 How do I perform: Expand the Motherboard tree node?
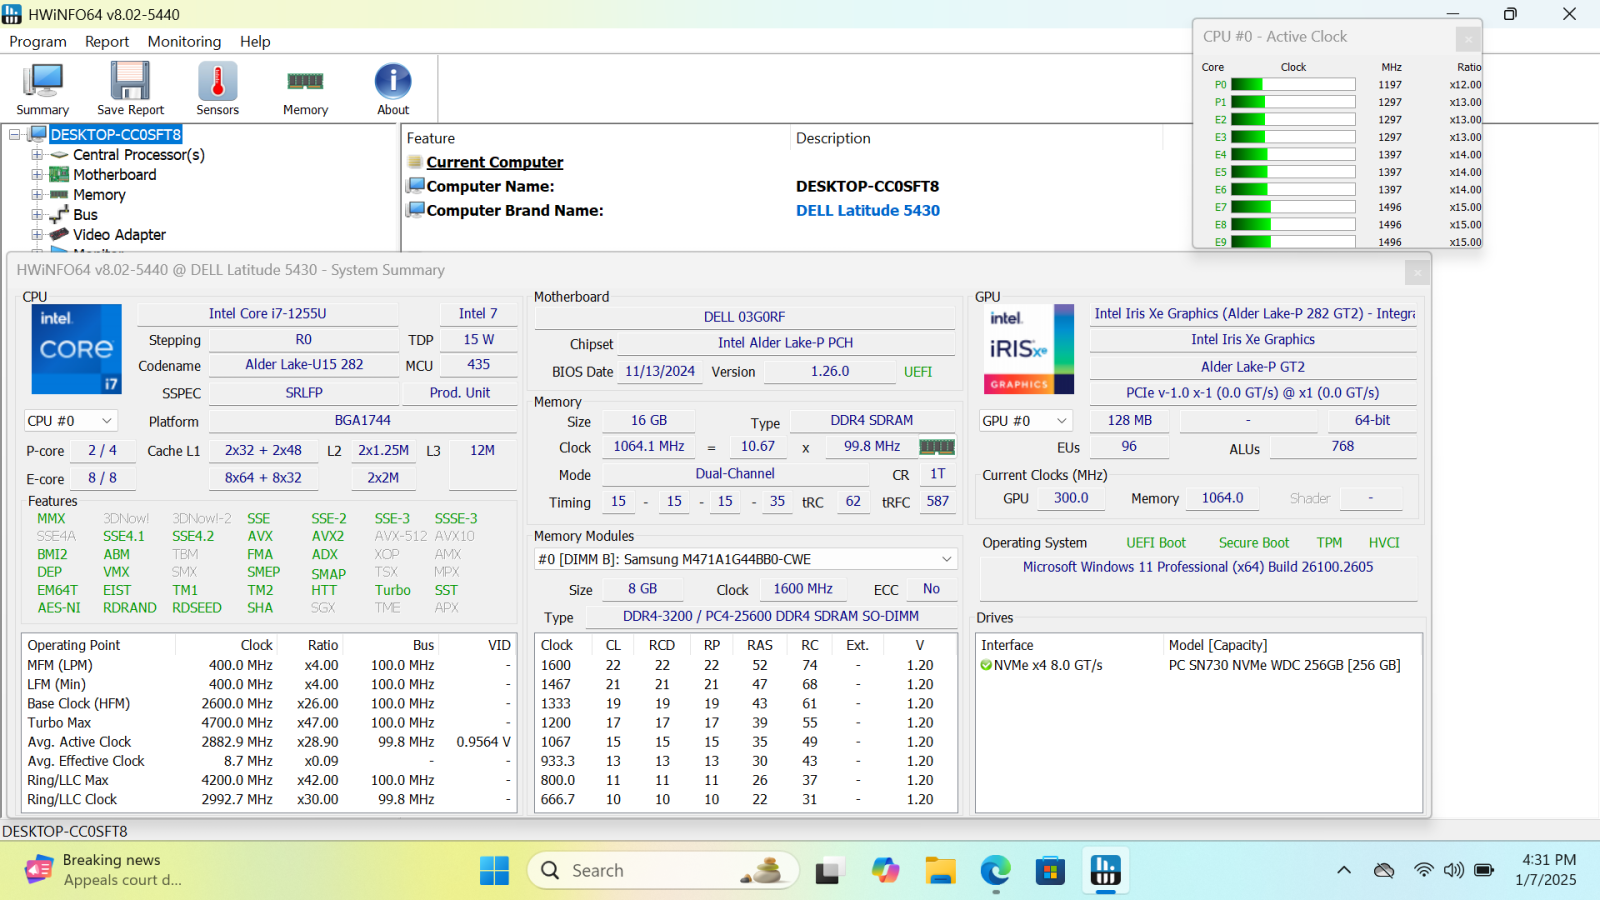coord(37,175)
